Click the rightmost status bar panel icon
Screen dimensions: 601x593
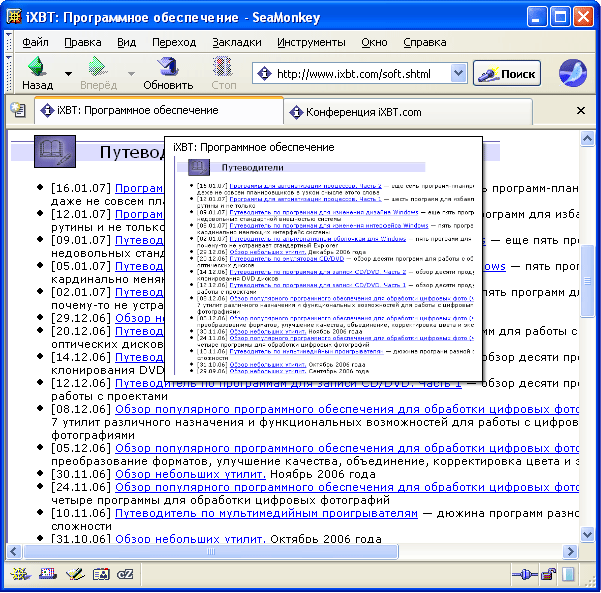click(x=568, y=574)
